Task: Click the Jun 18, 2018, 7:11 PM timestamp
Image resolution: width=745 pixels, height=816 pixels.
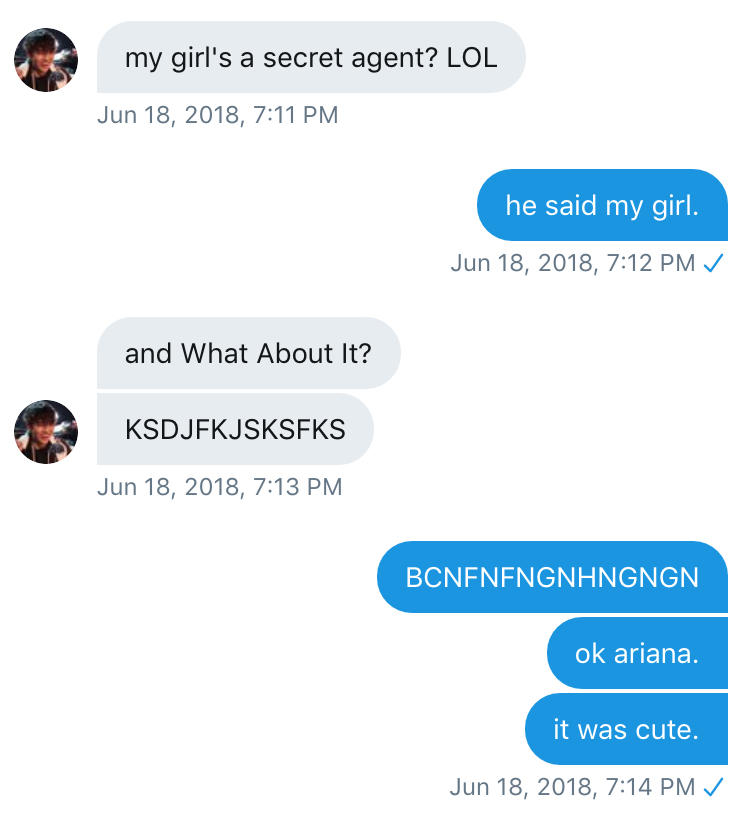Action: 218,115
